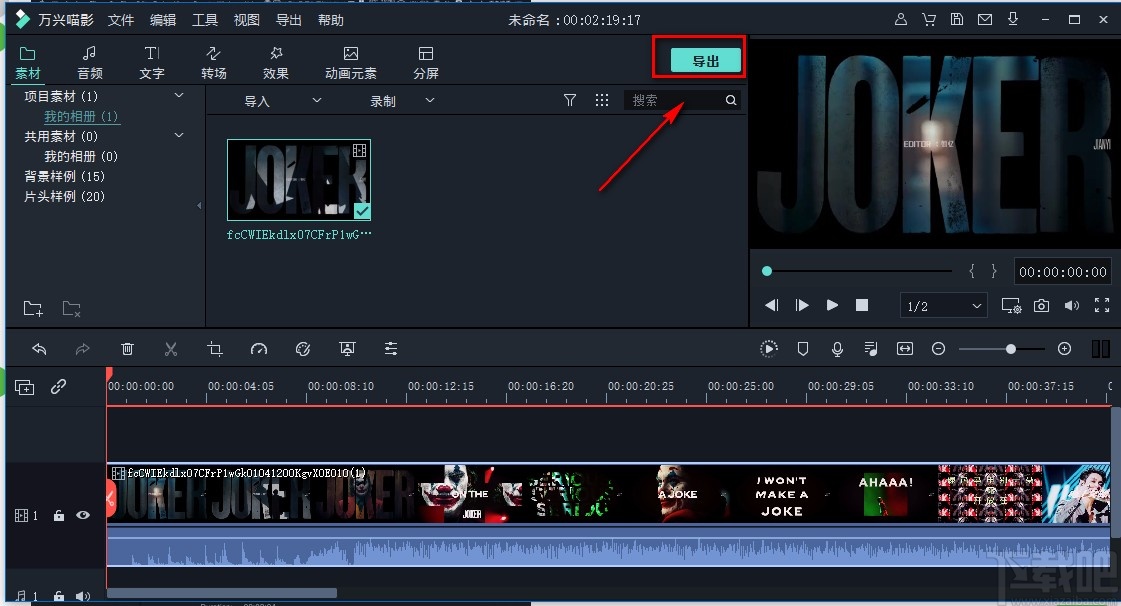This screenshot has width=1121, height=606.
Task: Open the 素材 media tab
Action: (29, 63)
